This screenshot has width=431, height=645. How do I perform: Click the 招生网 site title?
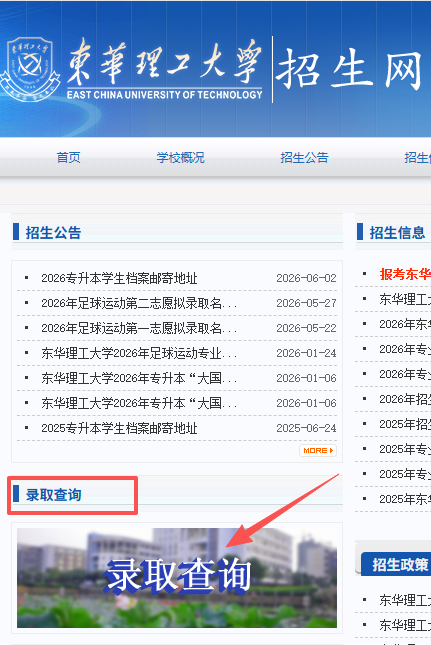pos(349,71)
